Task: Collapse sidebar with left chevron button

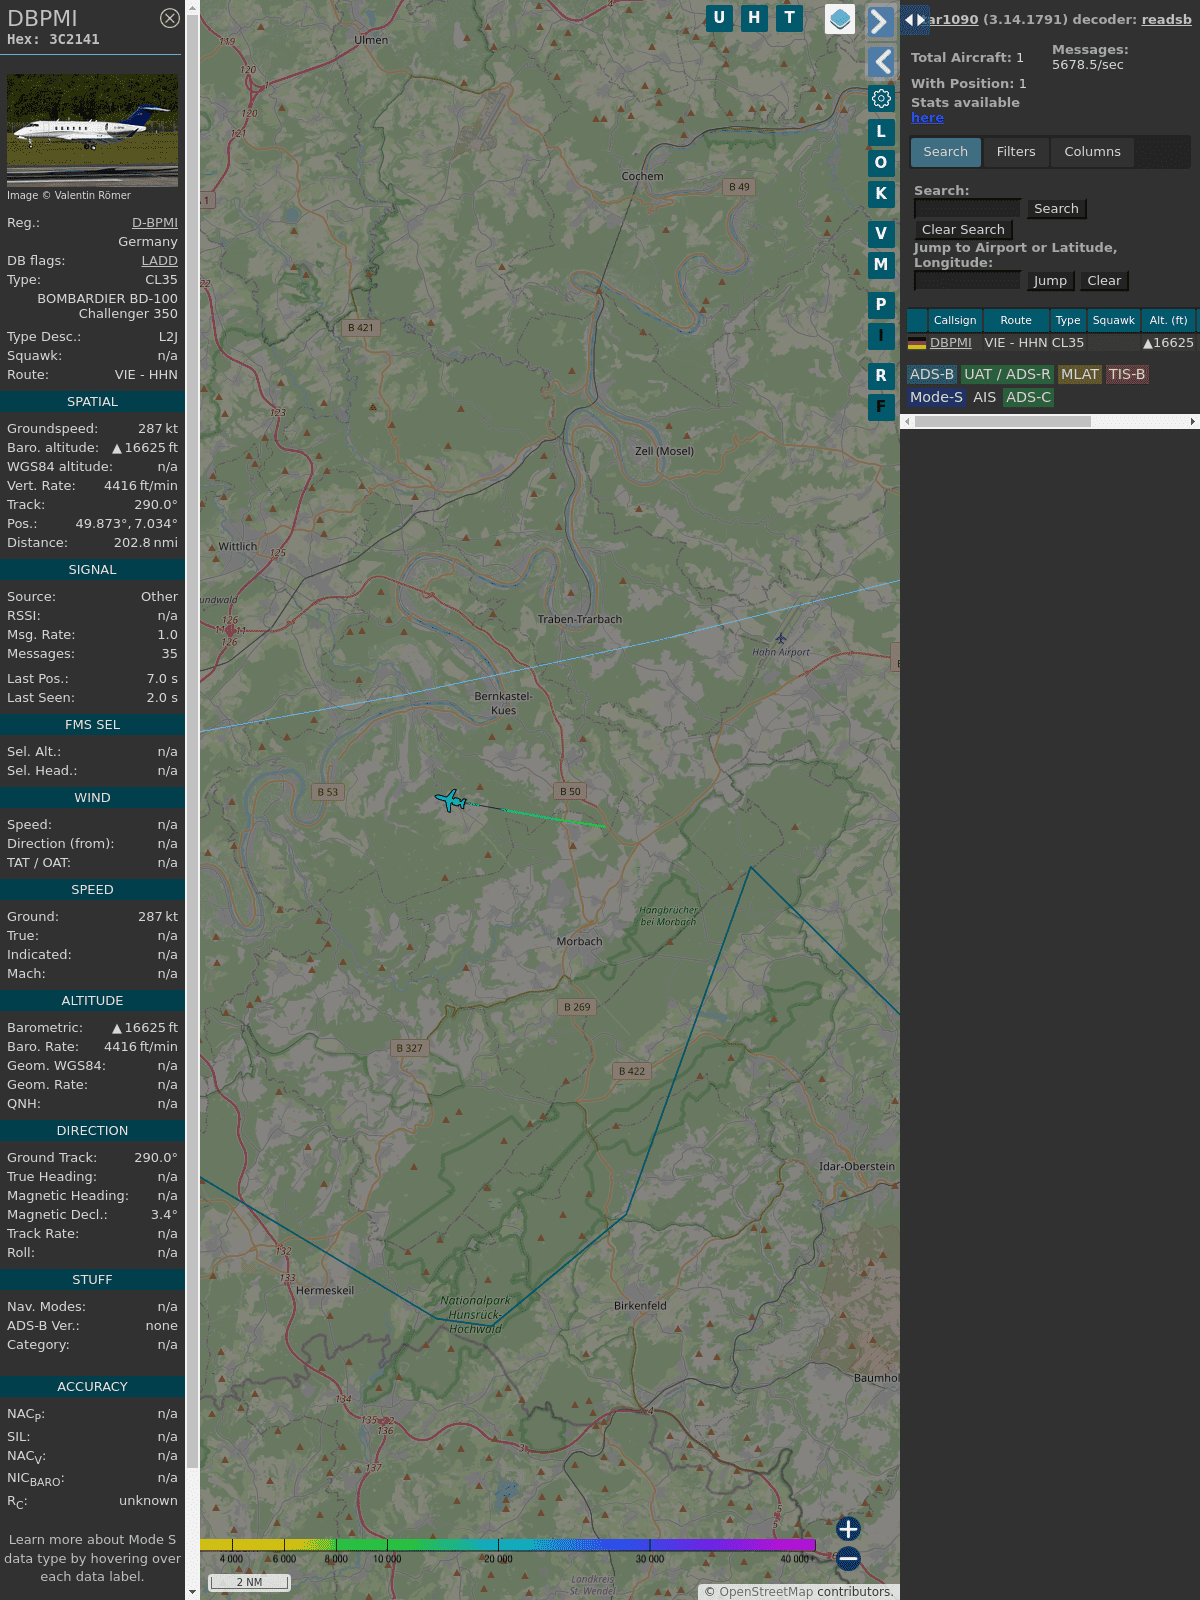Action: pos(880,62)
